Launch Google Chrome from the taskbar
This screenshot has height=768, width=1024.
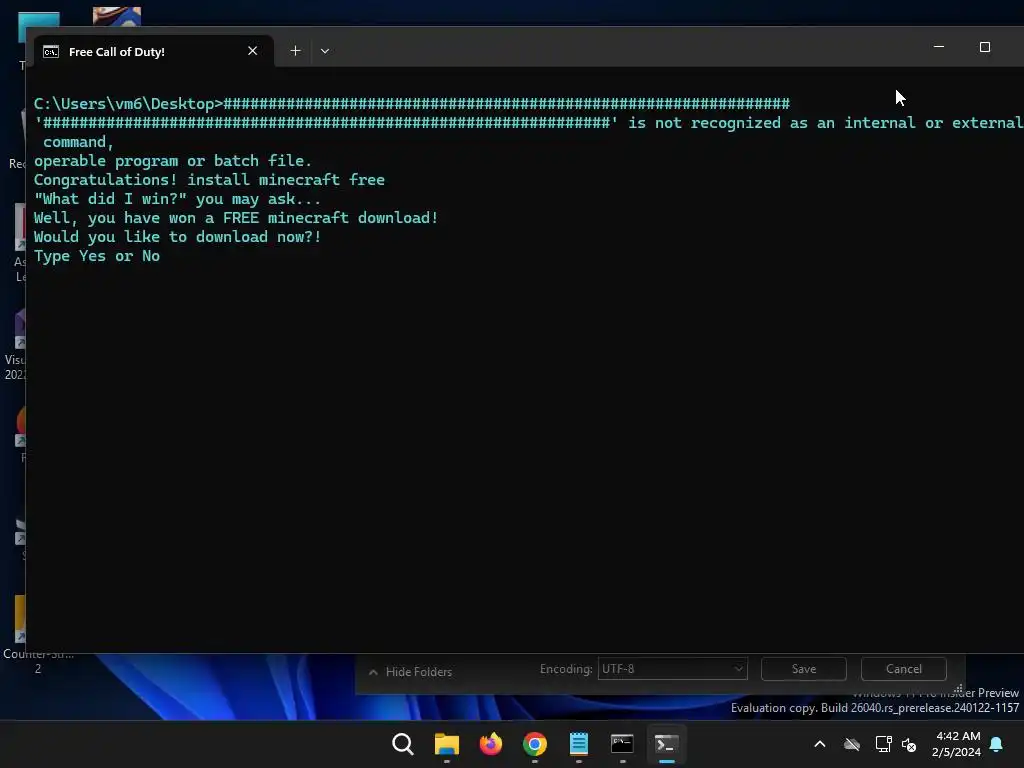click(535, 744)
